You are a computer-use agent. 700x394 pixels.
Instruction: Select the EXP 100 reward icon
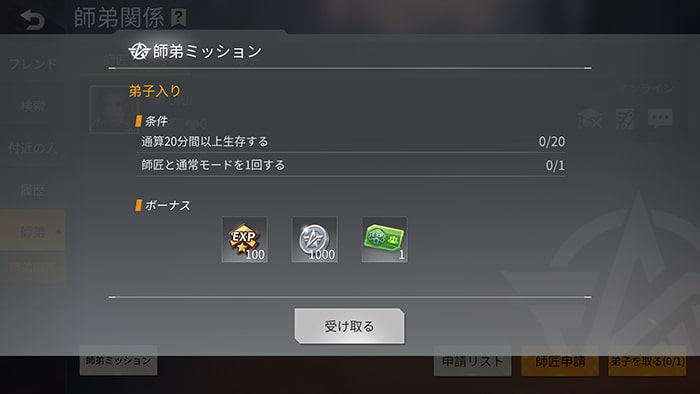point(245,240)
